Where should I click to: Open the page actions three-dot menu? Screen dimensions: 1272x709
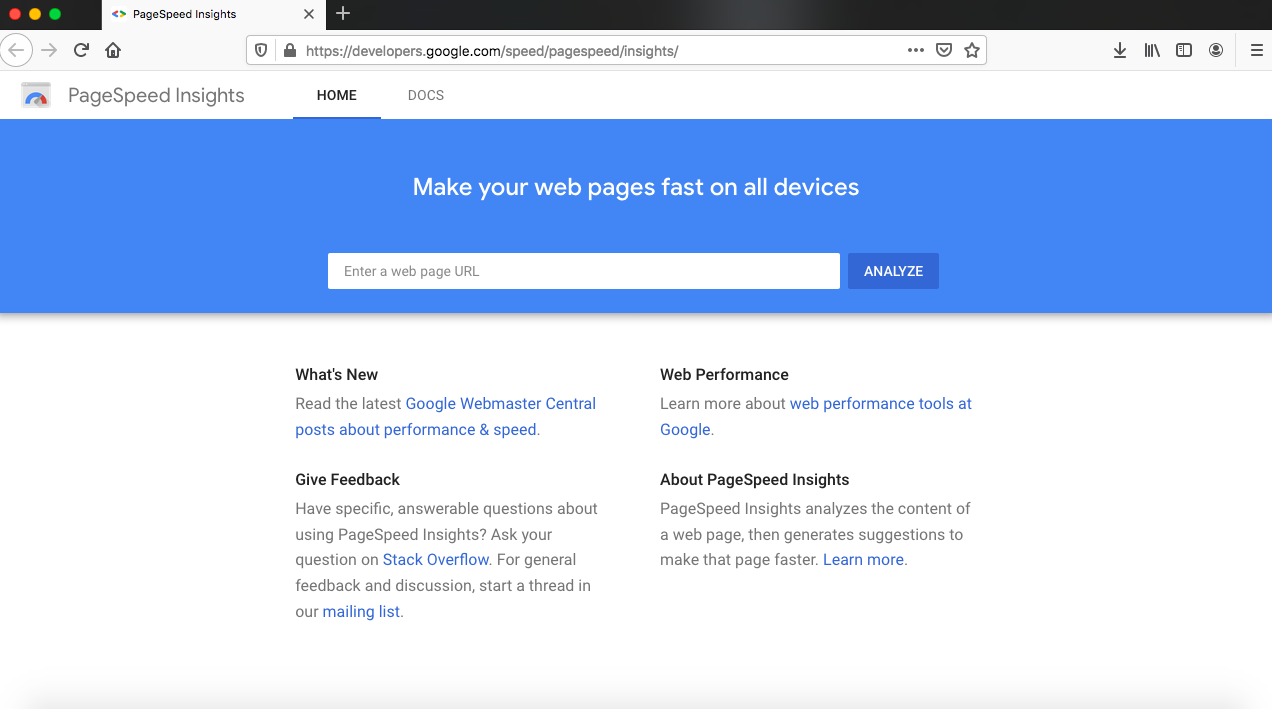pos(916,50)
